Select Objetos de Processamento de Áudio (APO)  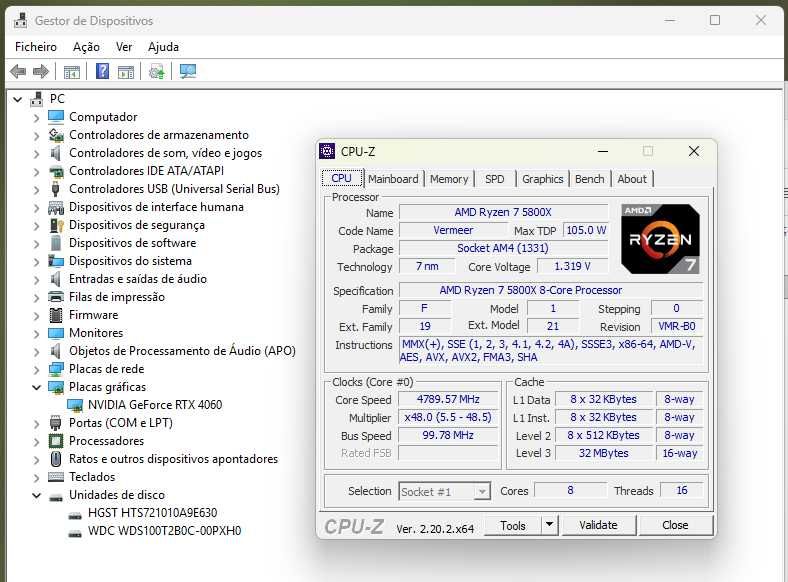point(182,351)
